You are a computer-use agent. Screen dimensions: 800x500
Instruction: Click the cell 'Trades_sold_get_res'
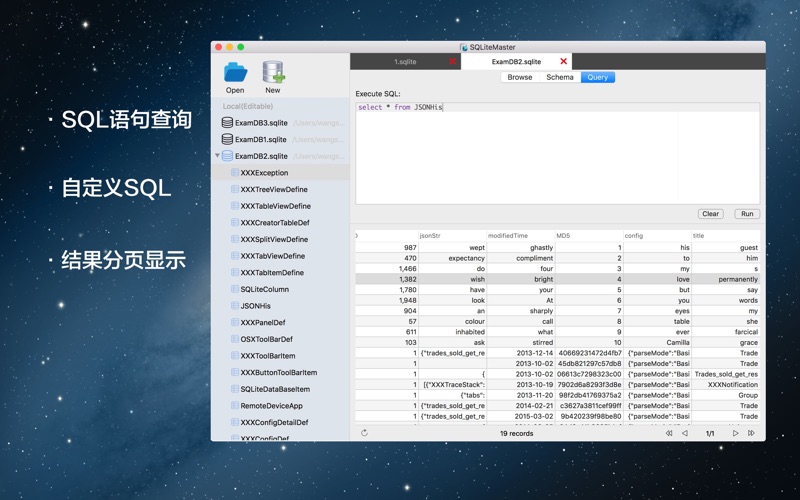[727, 374]
